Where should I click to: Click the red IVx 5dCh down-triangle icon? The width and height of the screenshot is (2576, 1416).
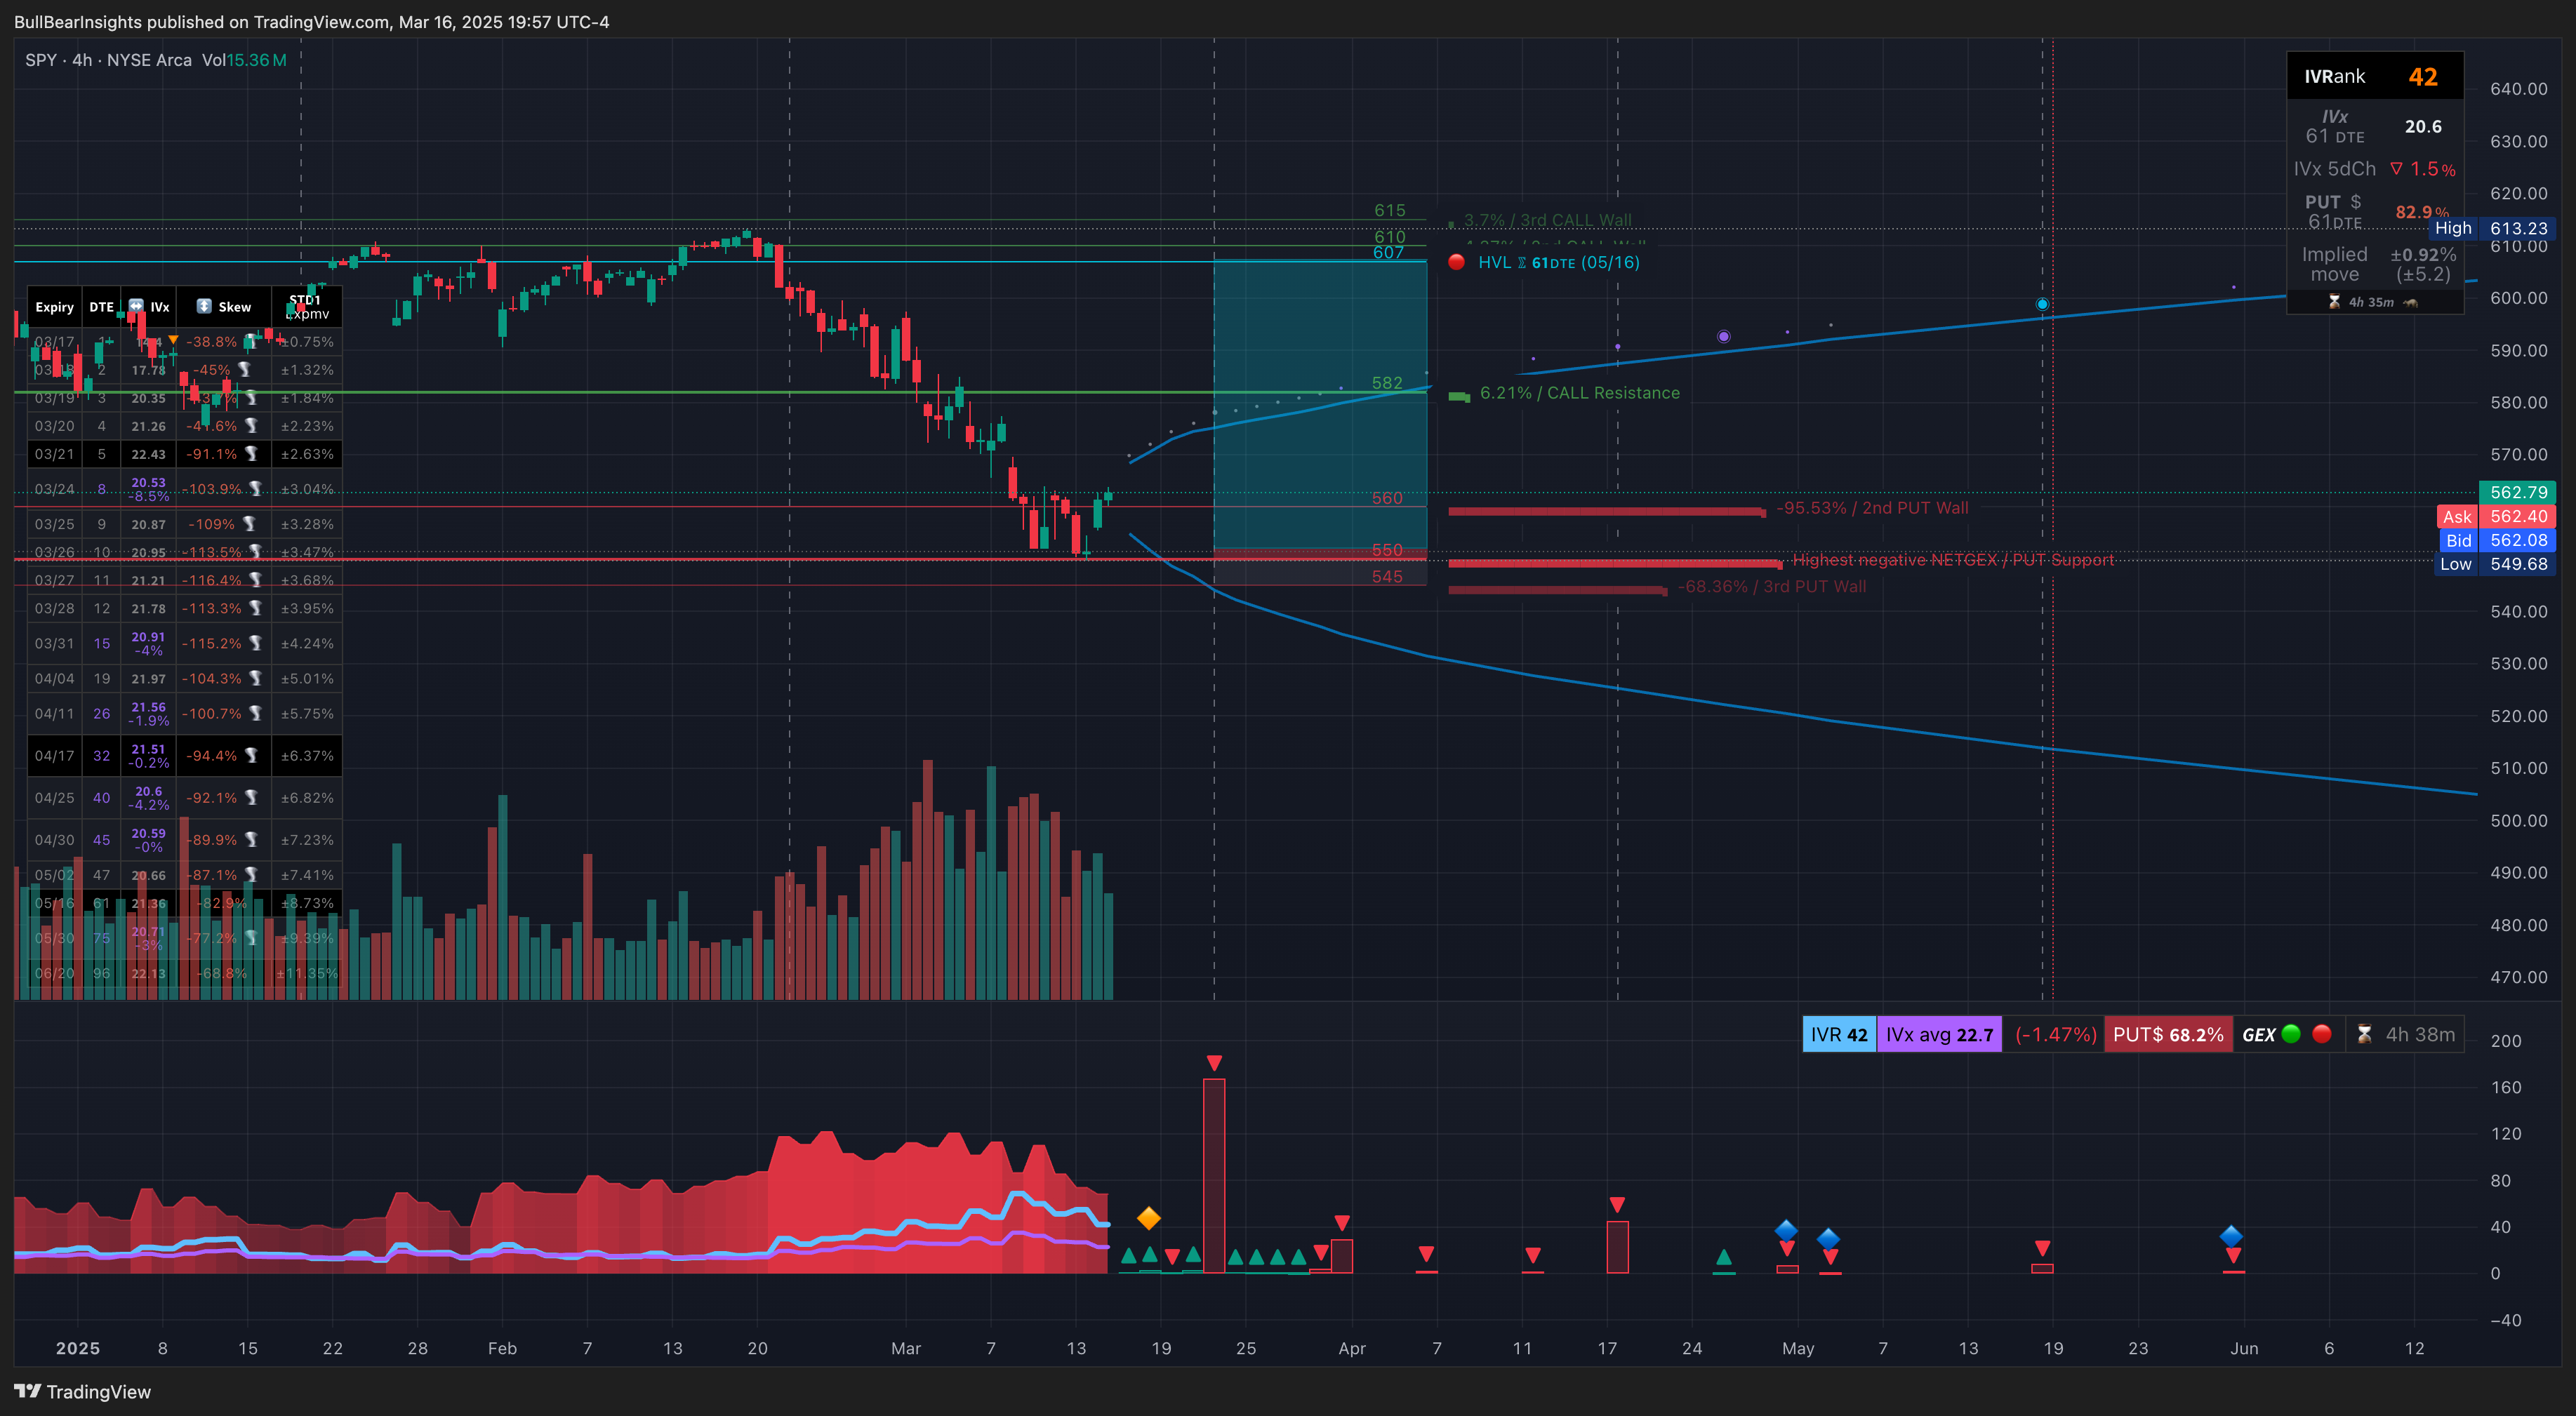click(x=2396, y=168)
